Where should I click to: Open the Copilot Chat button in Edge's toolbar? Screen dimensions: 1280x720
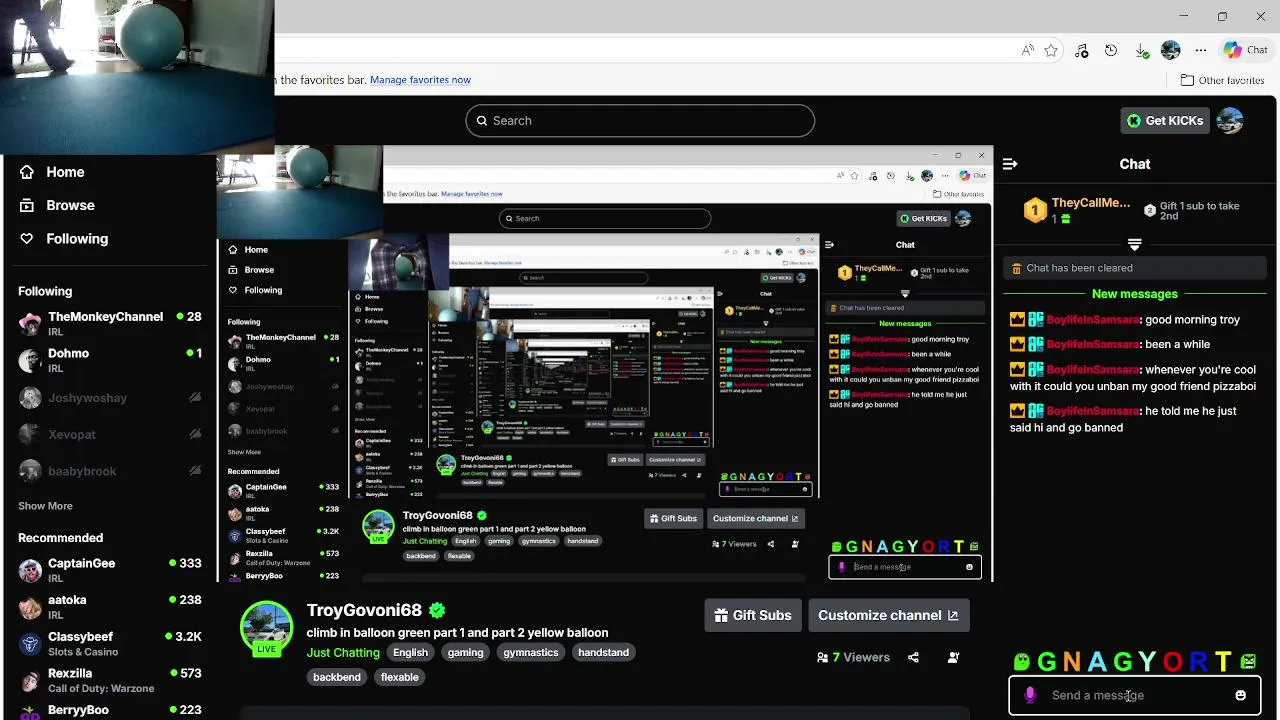click(1246, 50)
